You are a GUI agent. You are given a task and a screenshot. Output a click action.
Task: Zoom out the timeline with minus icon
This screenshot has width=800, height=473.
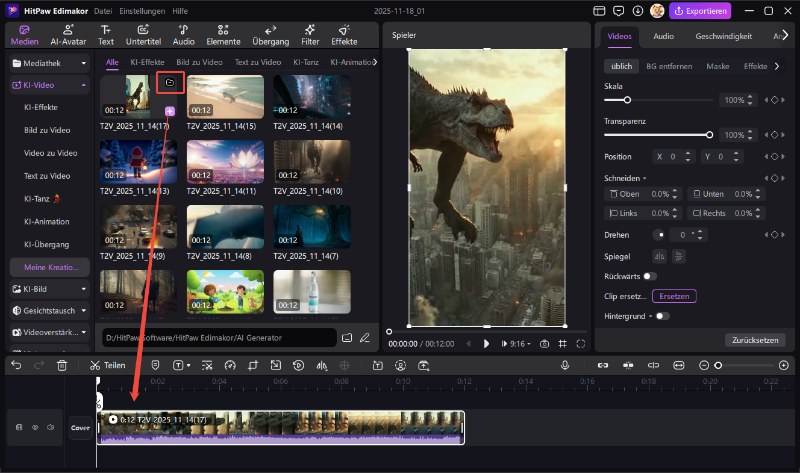(x=704, y=365)
